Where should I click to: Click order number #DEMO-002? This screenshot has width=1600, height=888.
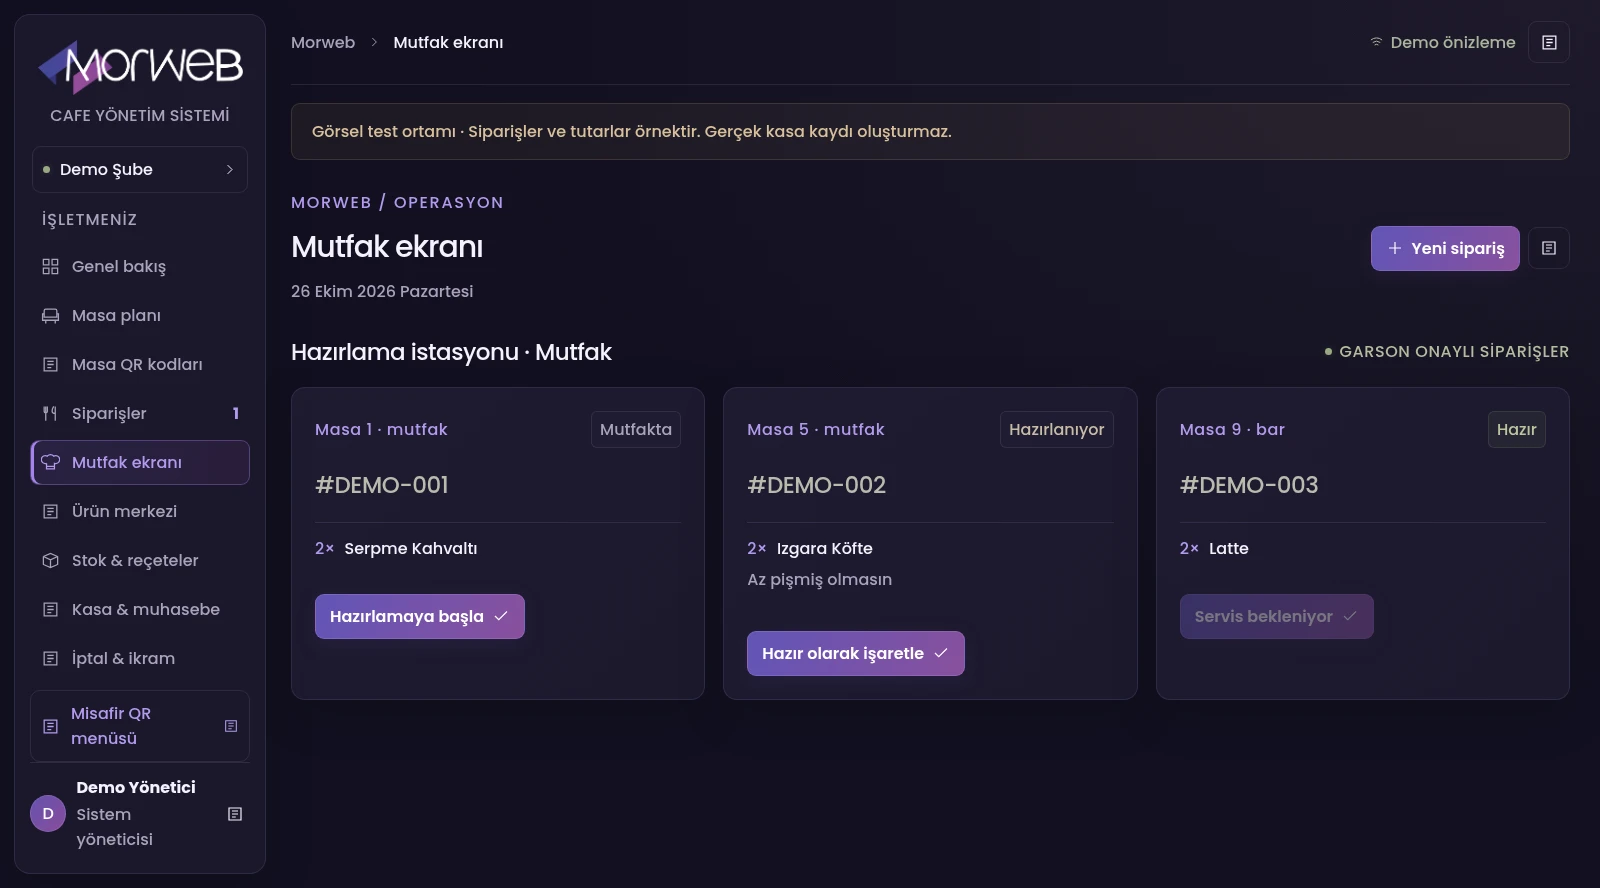(x=817, y=485)
